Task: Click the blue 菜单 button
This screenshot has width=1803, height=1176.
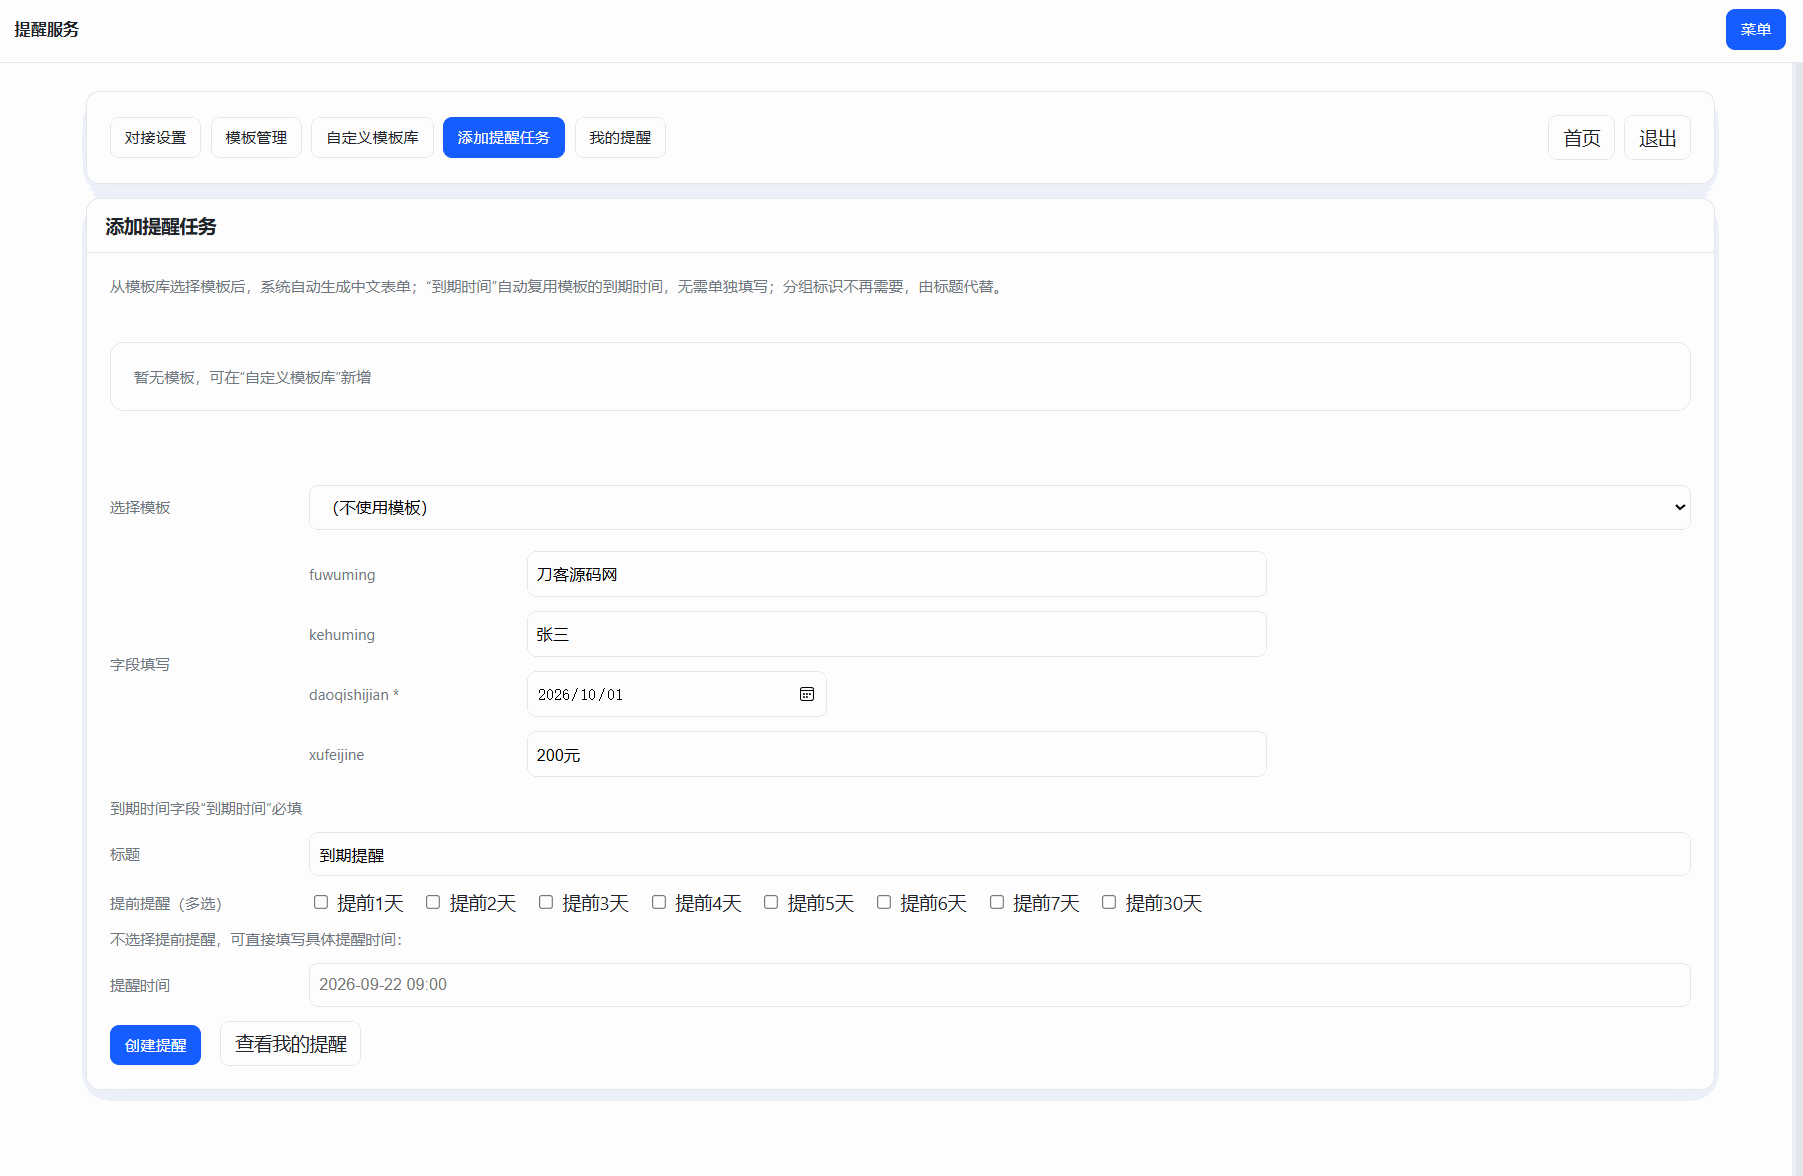Action: (1755, 30)
